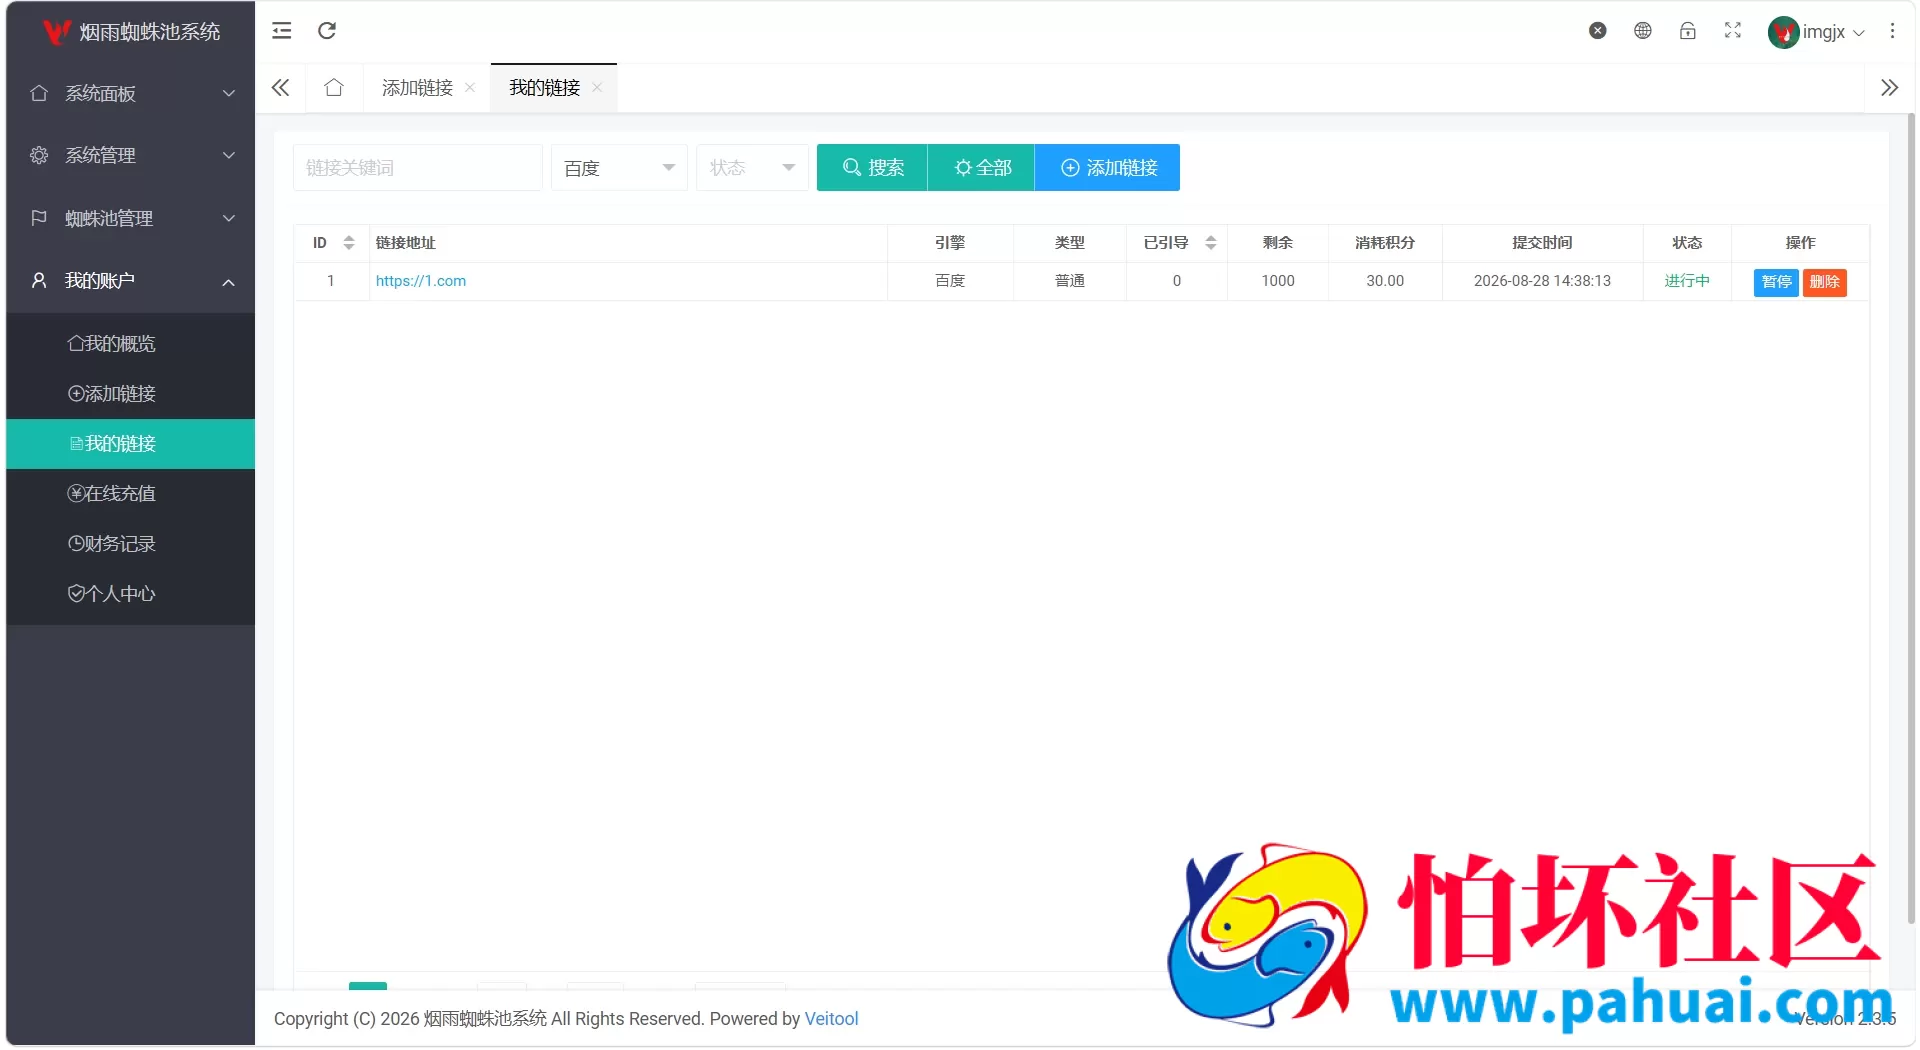This screenshot has height=1050, width=1920.
Task: Click the 2026-08-28 14:38:13 cell
Action: [x=1542, y=281]
